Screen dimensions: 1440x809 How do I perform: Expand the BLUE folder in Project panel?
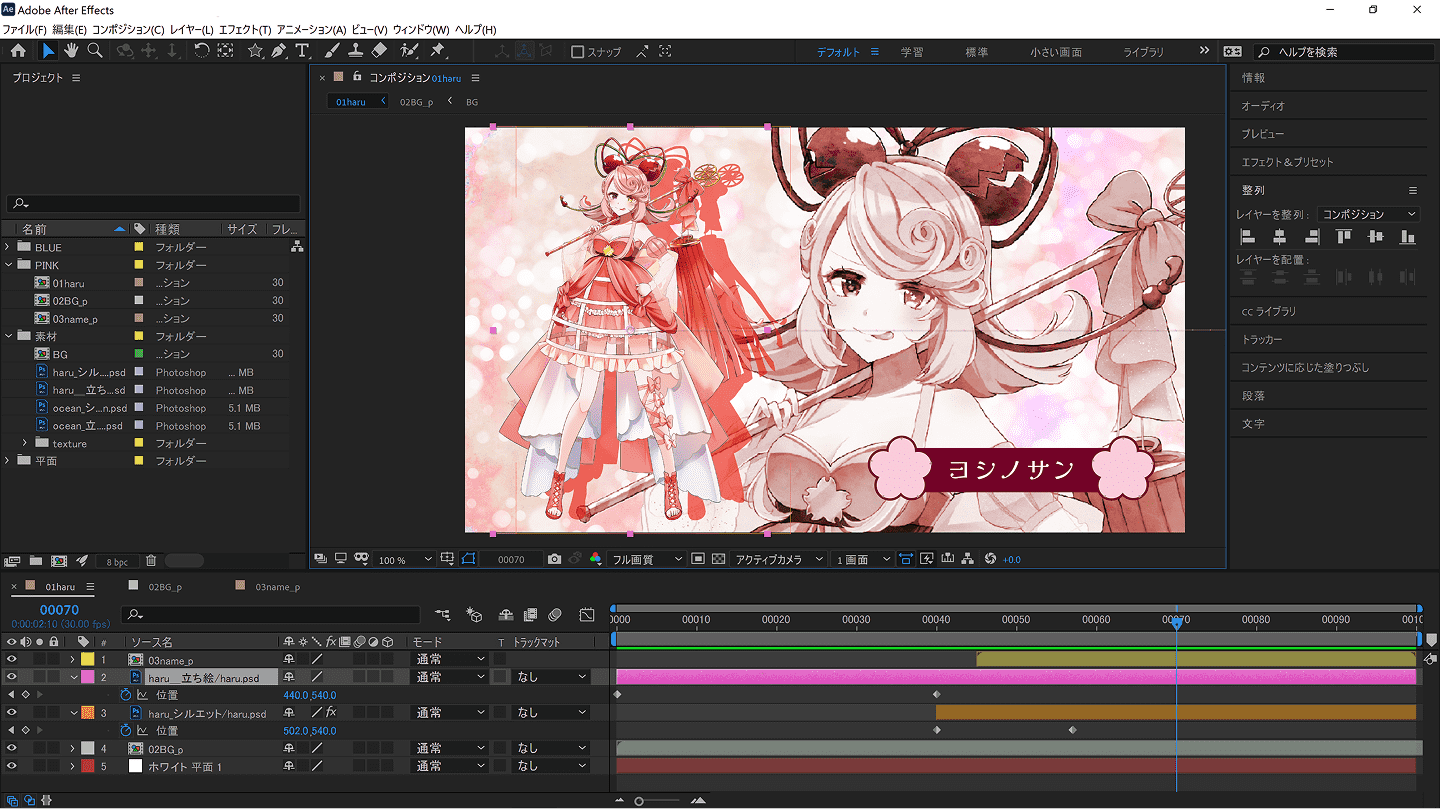click(8, 247)
